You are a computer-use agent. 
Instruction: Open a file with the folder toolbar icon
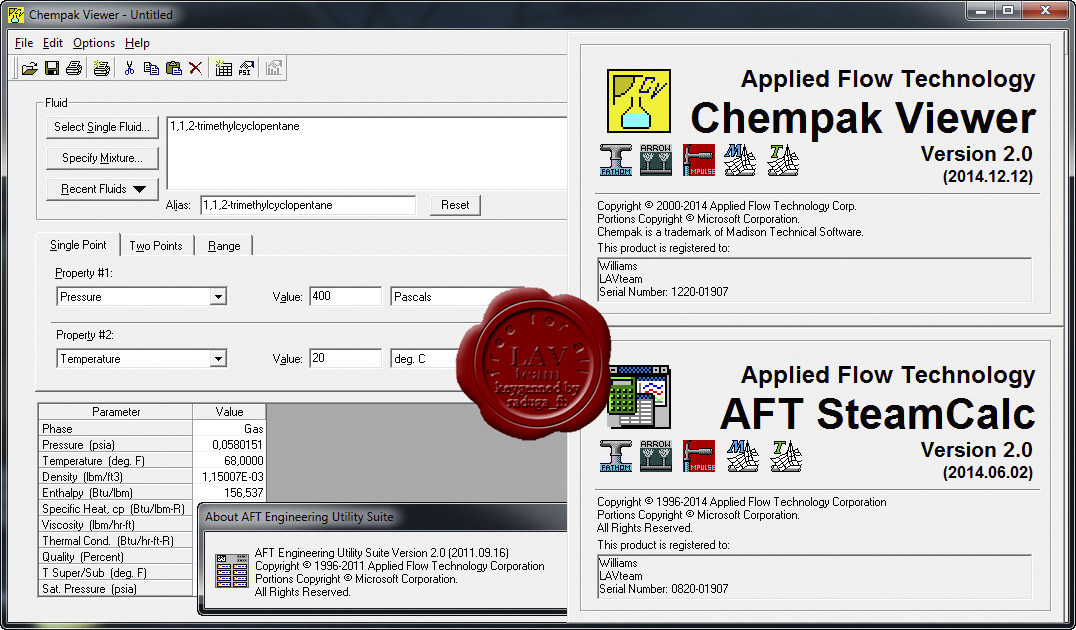(x=30, y=68)
